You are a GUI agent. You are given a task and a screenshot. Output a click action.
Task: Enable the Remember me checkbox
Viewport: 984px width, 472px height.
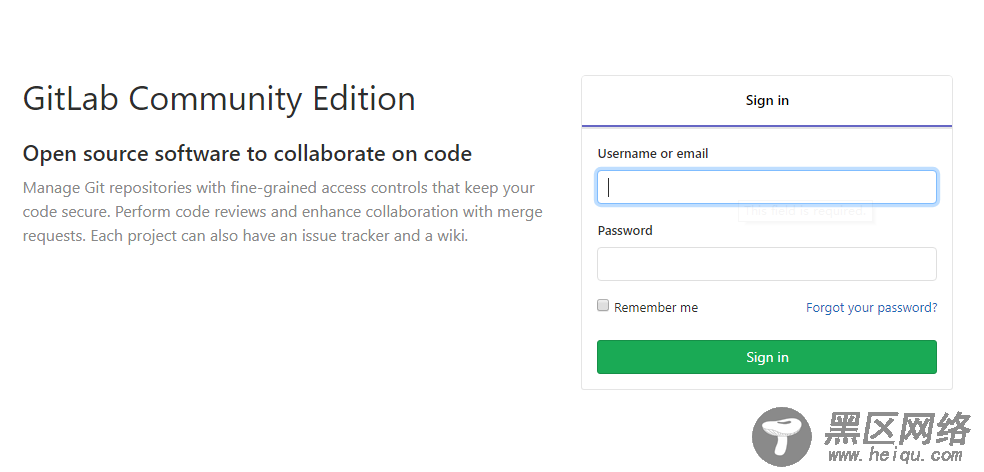coord(603,306)
